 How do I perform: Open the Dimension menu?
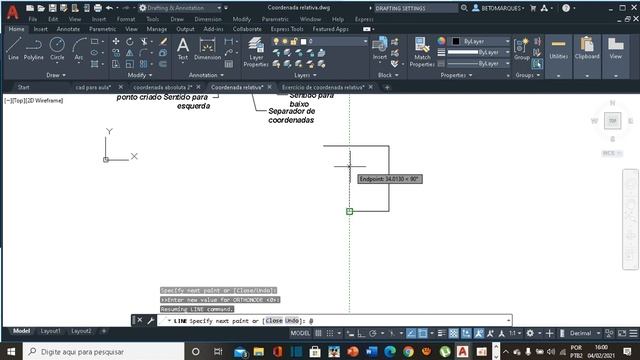pyautogui.click(x=208, y=19)
